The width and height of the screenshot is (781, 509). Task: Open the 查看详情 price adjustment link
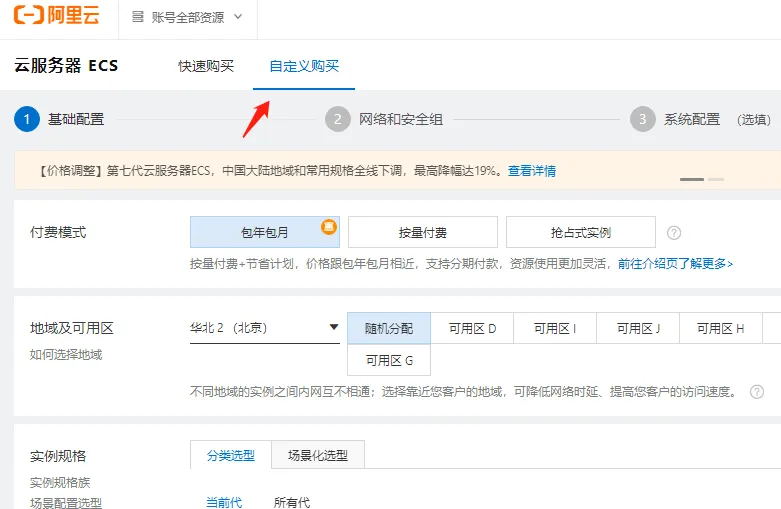tap(531, 171)
